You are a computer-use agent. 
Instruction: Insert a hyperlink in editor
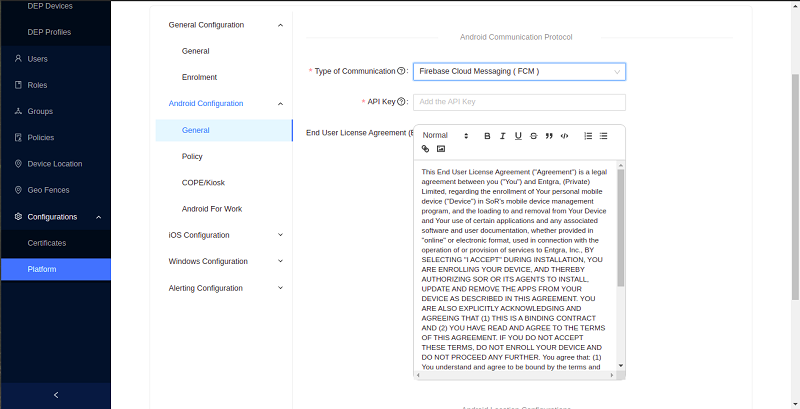click(x=426, y=149)
